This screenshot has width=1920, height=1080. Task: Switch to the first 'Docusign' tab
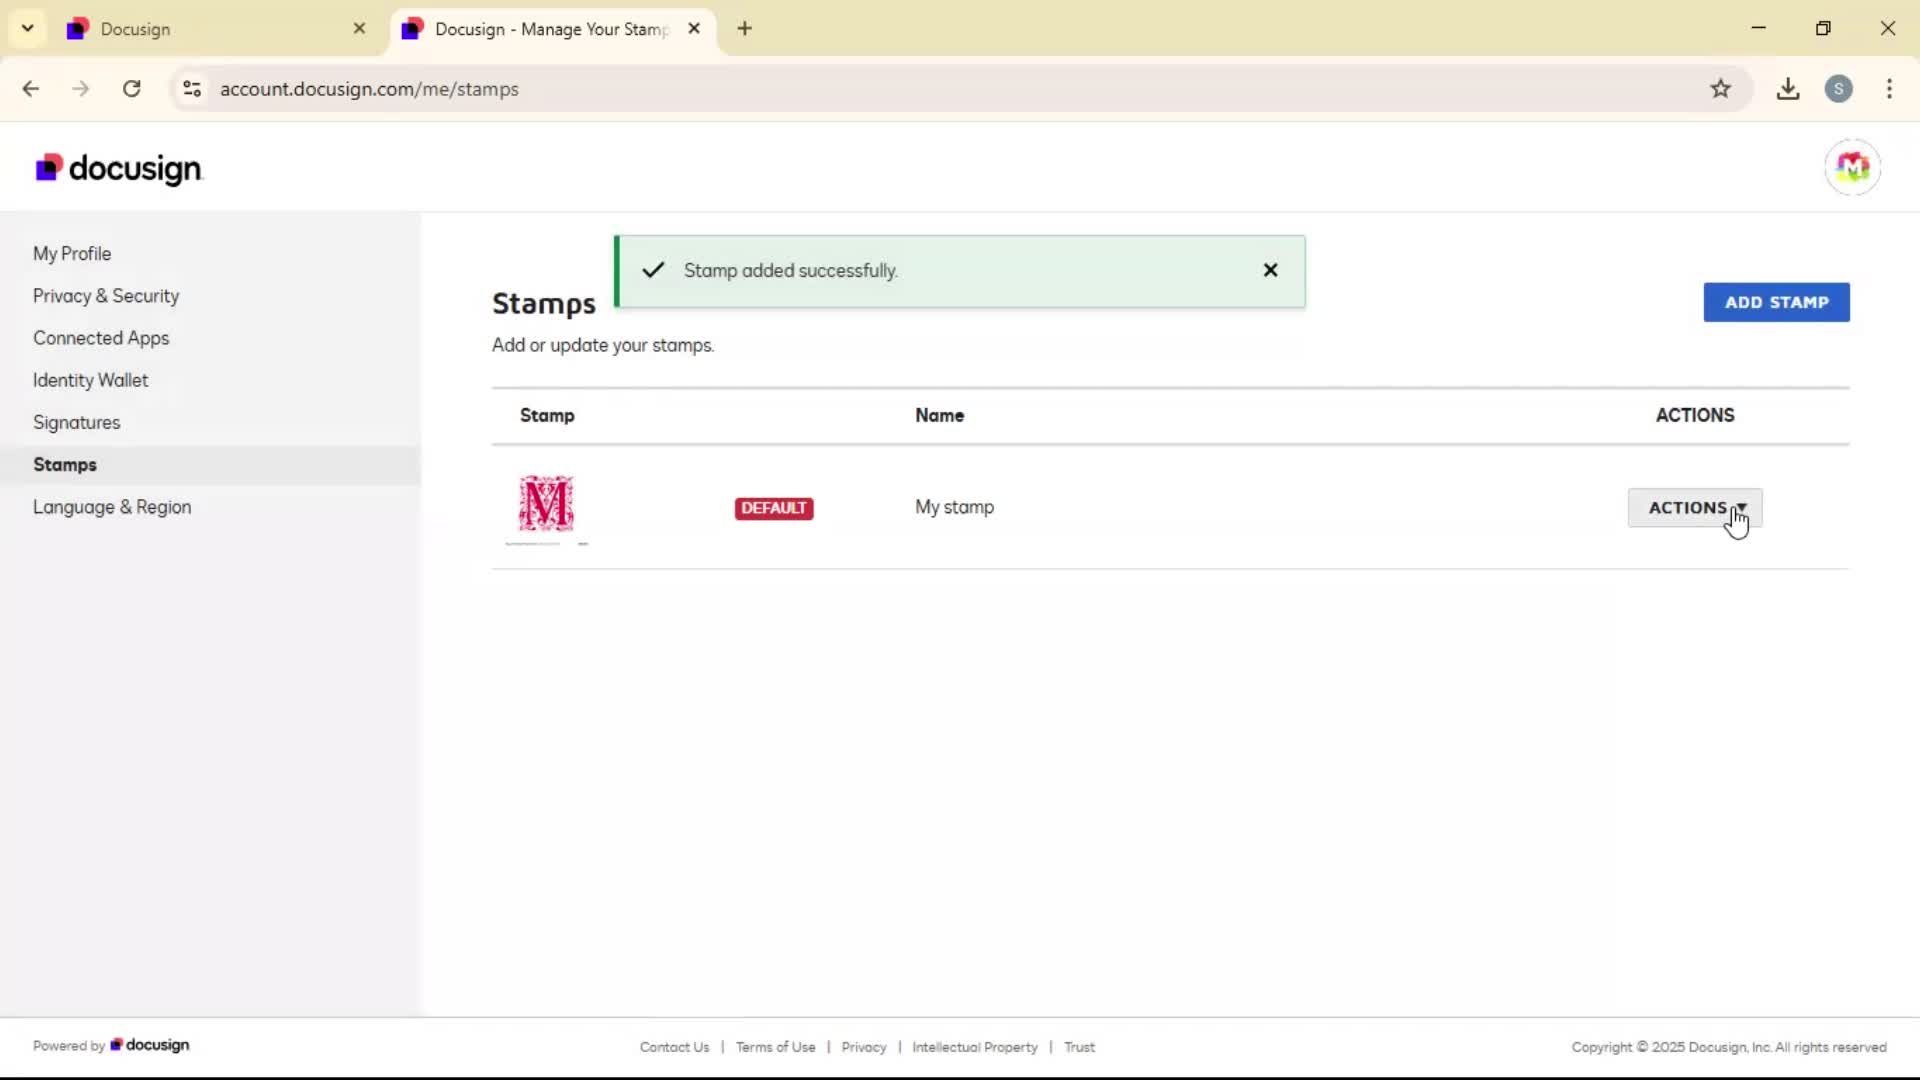tap(218, 29)
